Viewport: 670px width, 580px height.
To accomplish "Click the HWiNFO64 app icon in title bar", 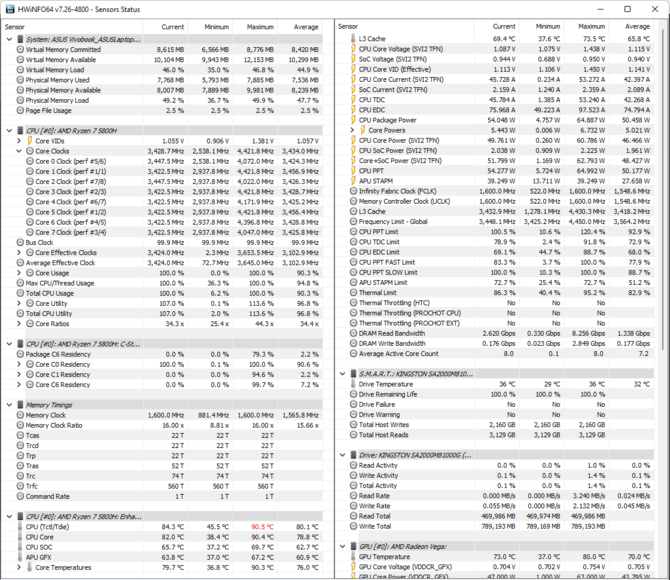I will click(9, 9).
